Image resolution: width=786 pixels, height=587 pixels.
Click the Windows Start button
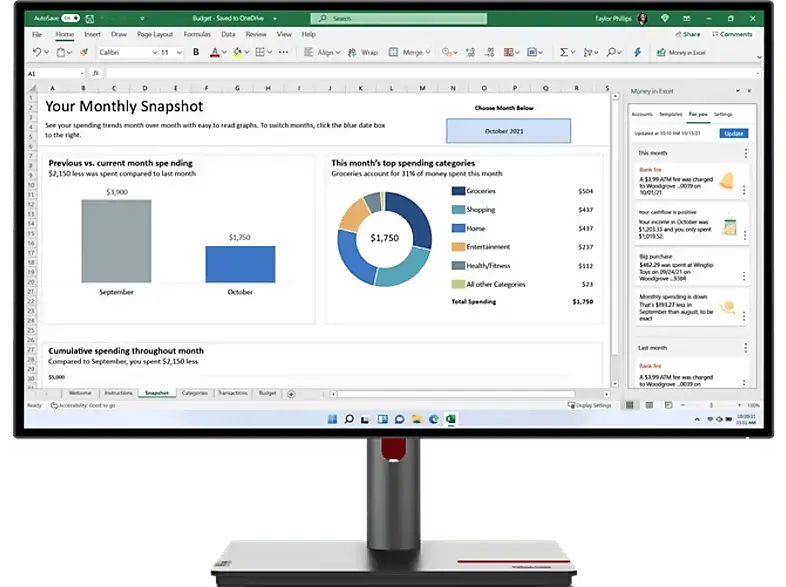pyautogui.click(x=332, y=419)
